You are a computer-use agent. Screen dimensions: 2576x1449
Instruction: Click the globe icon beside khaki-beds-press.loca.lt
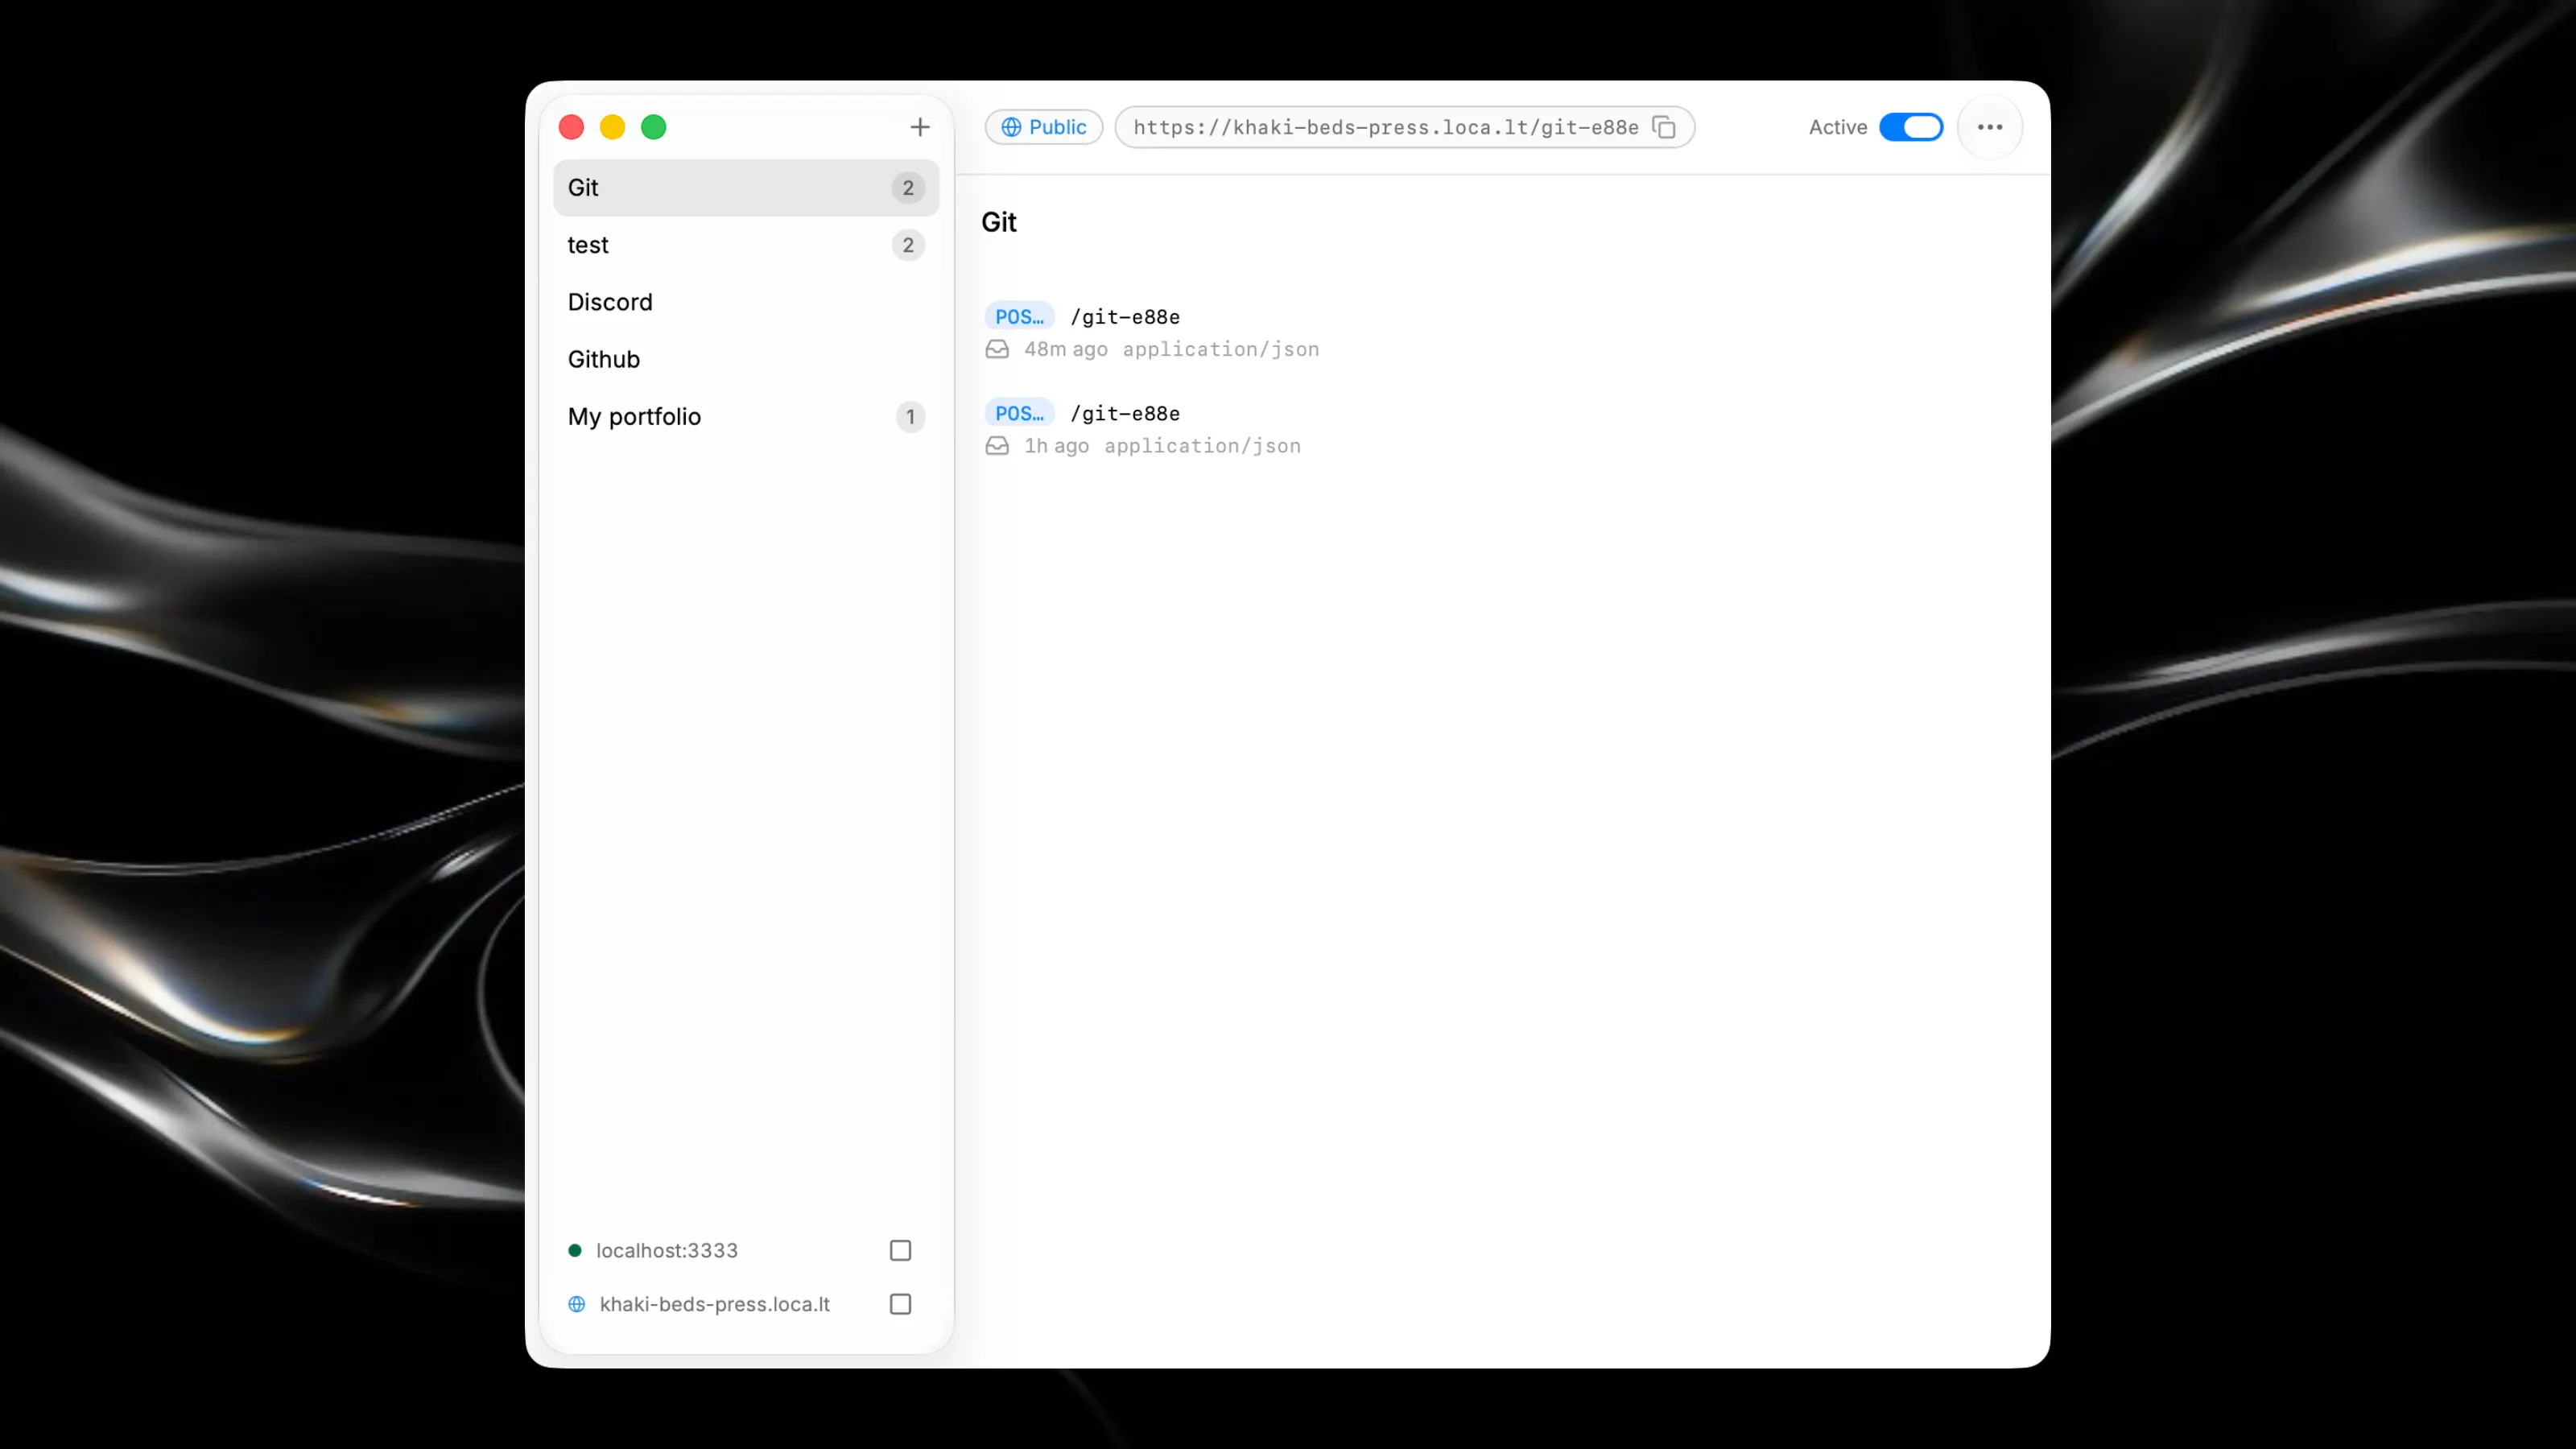pos(577,1304)
